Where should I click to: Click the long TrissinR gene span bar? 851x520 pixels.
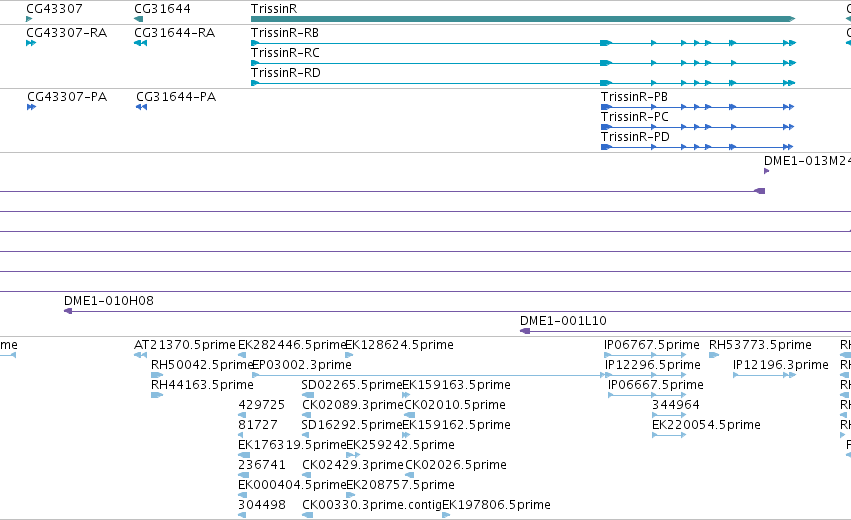(x=523, y=19)
